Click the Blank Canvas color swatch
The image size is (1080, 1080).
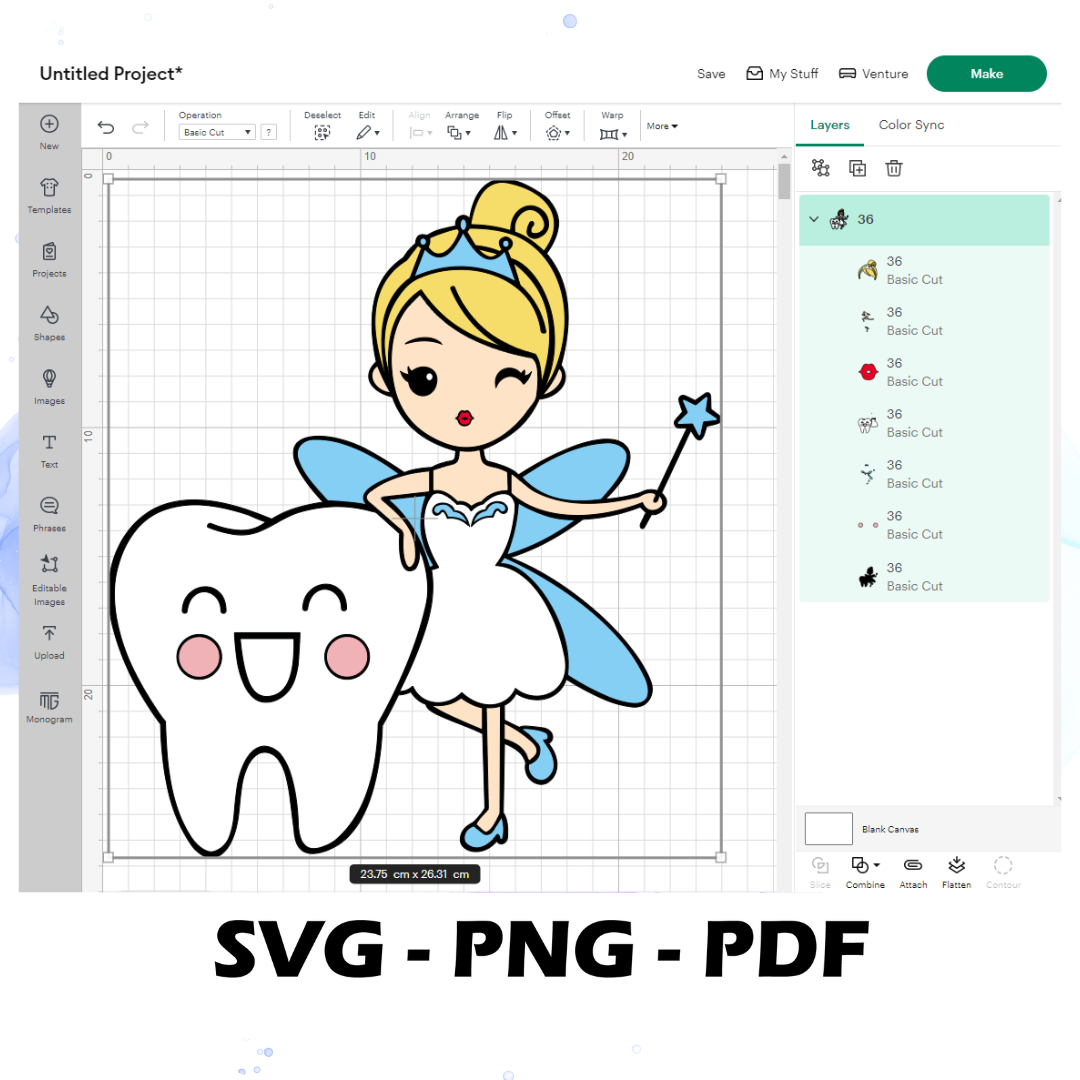point(829,829)
